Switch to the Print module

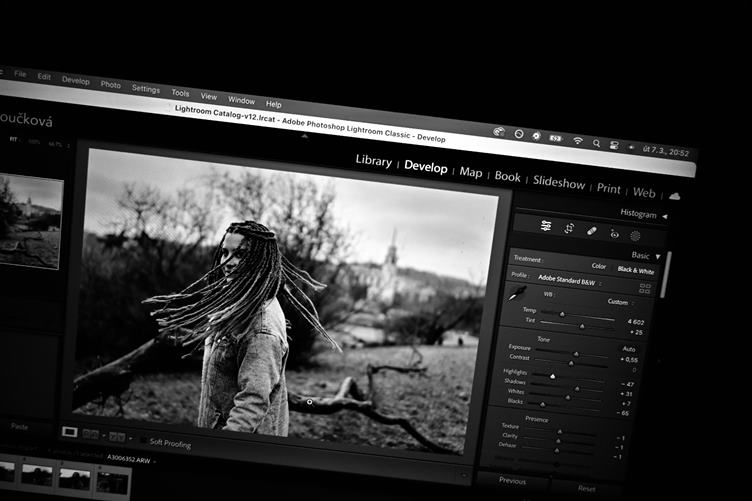click(609, 188)
